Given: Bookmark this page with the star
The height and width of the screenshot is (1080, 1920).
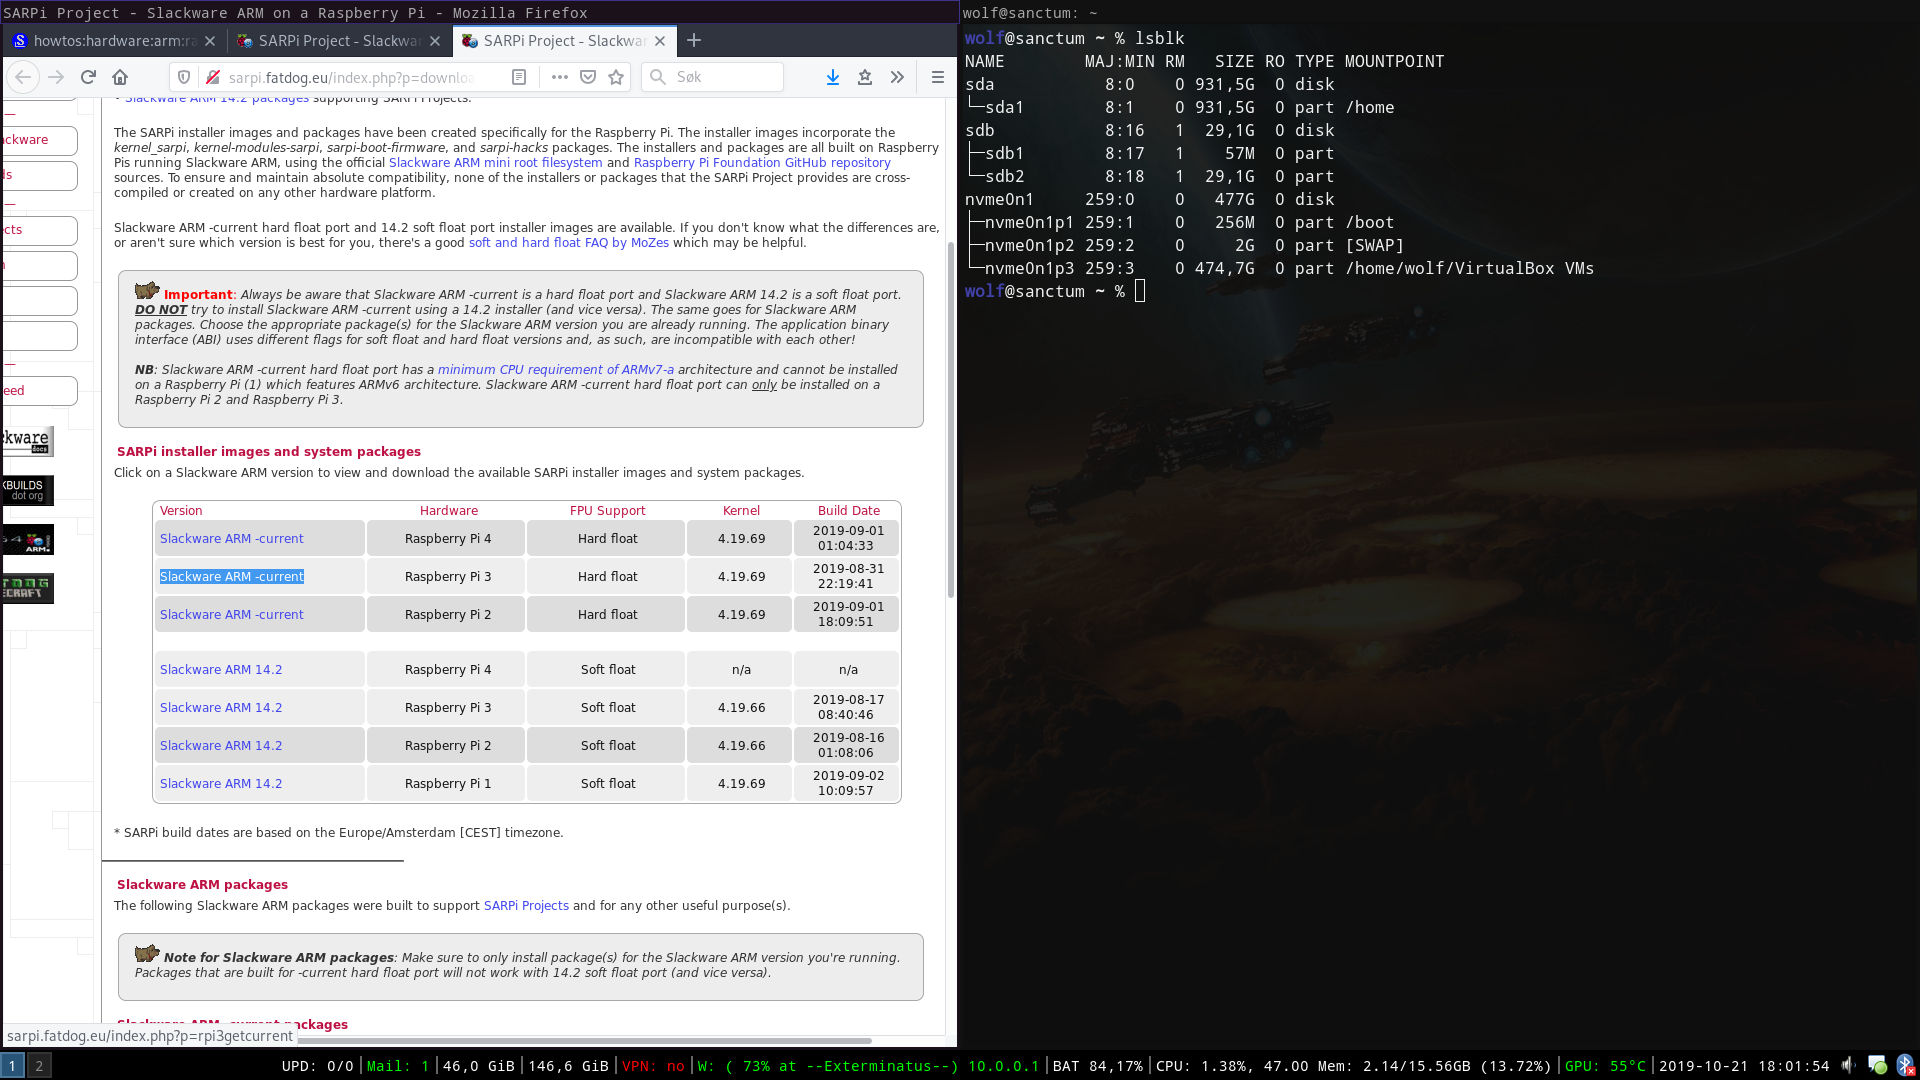Looking at the screenshot, I should pos(616,77).
